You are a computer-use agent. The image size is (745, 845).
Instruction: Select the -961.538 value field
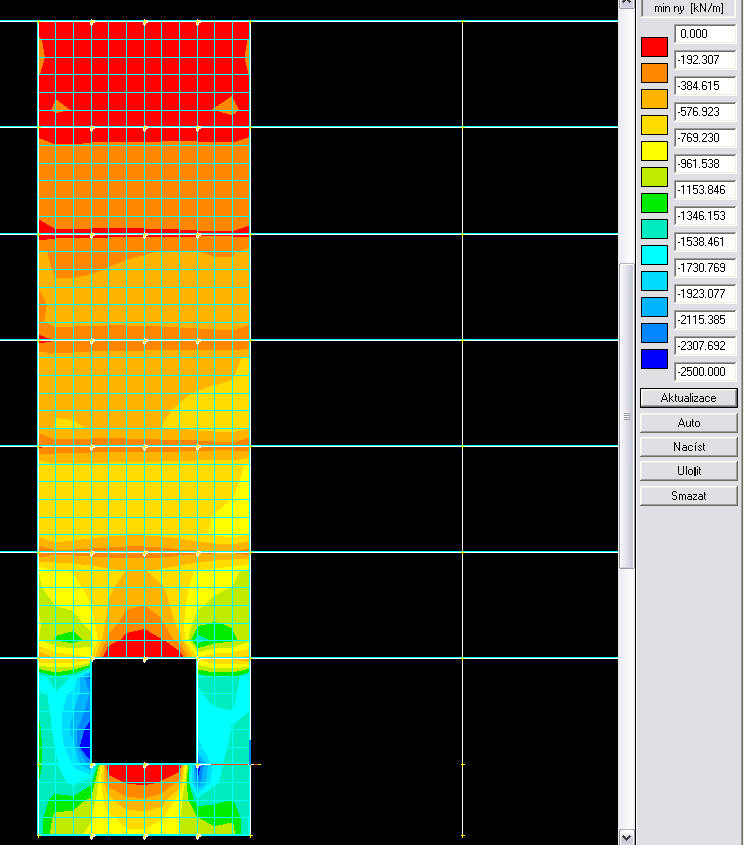click(705, 164)
